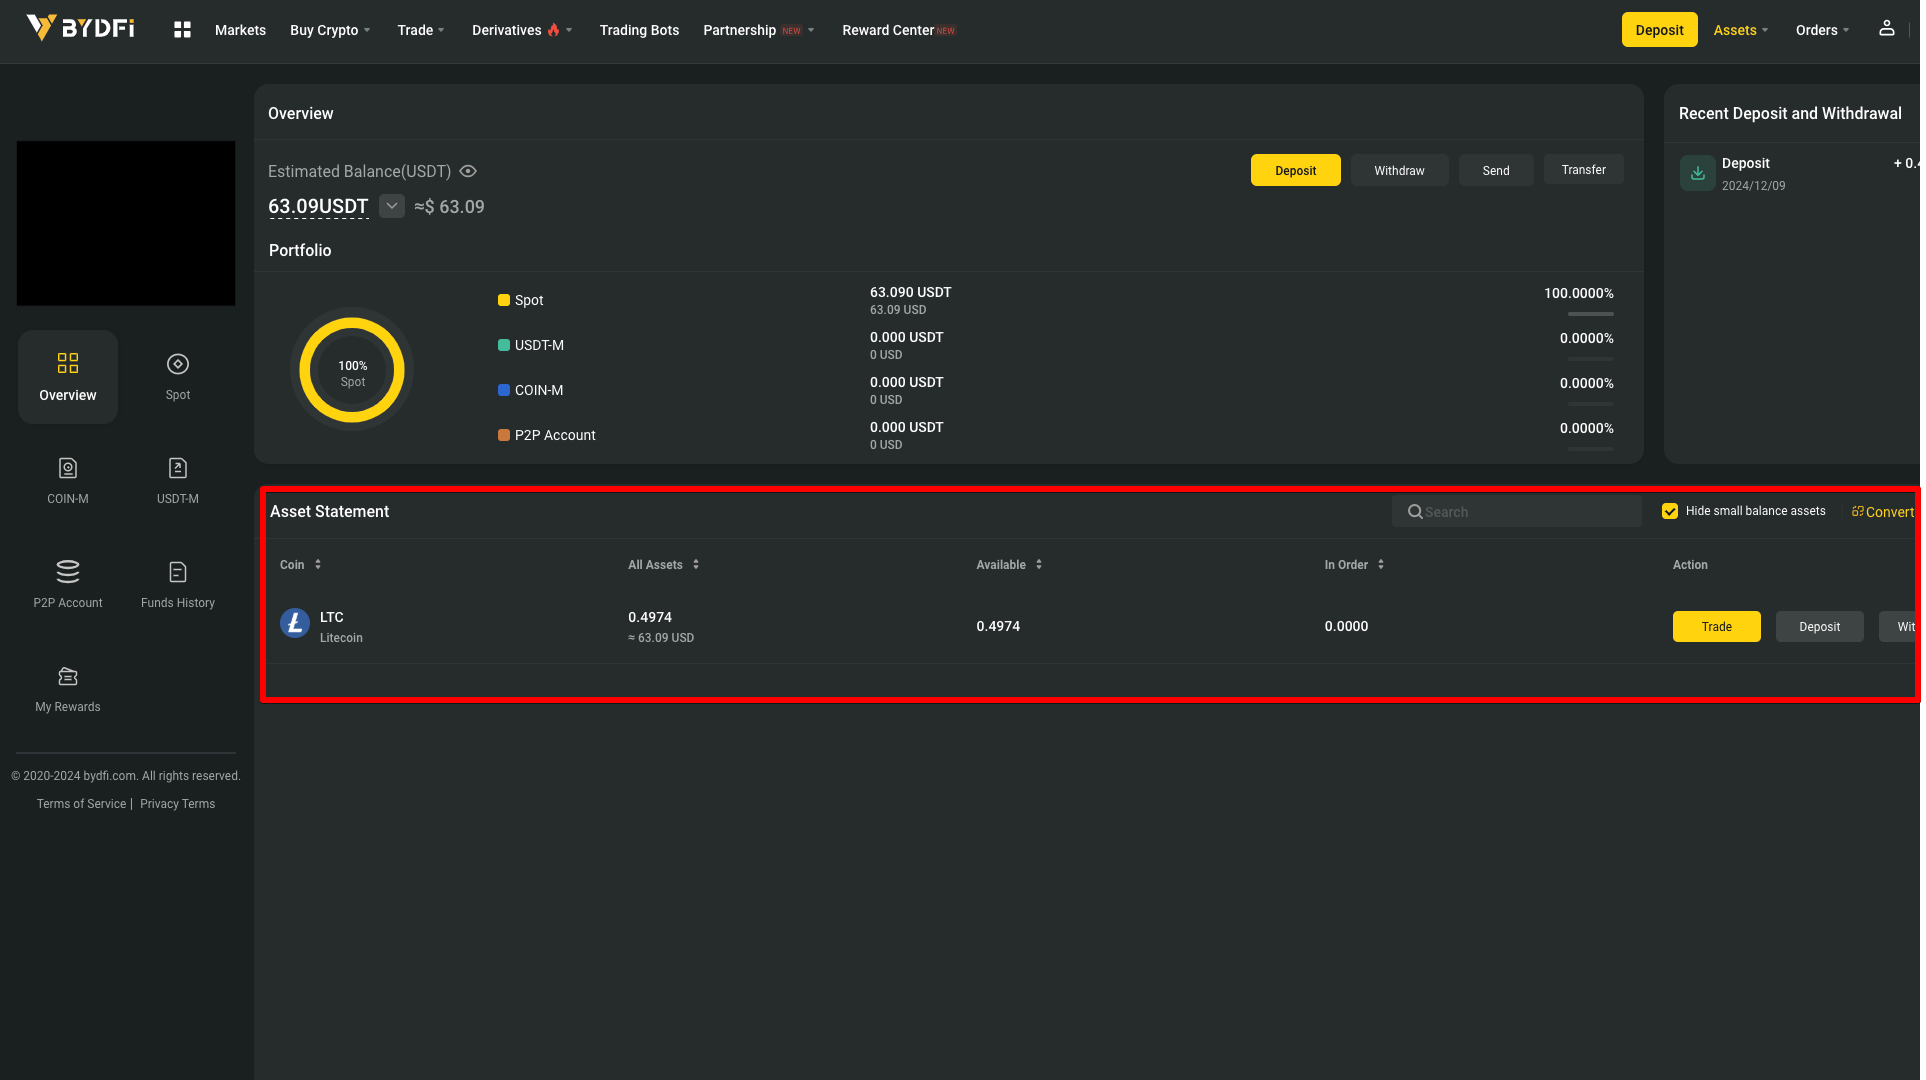Viewport: 1926px width, 1080px height.
Task: Click the Transfer button
Action: click(x=1583, y=170)
